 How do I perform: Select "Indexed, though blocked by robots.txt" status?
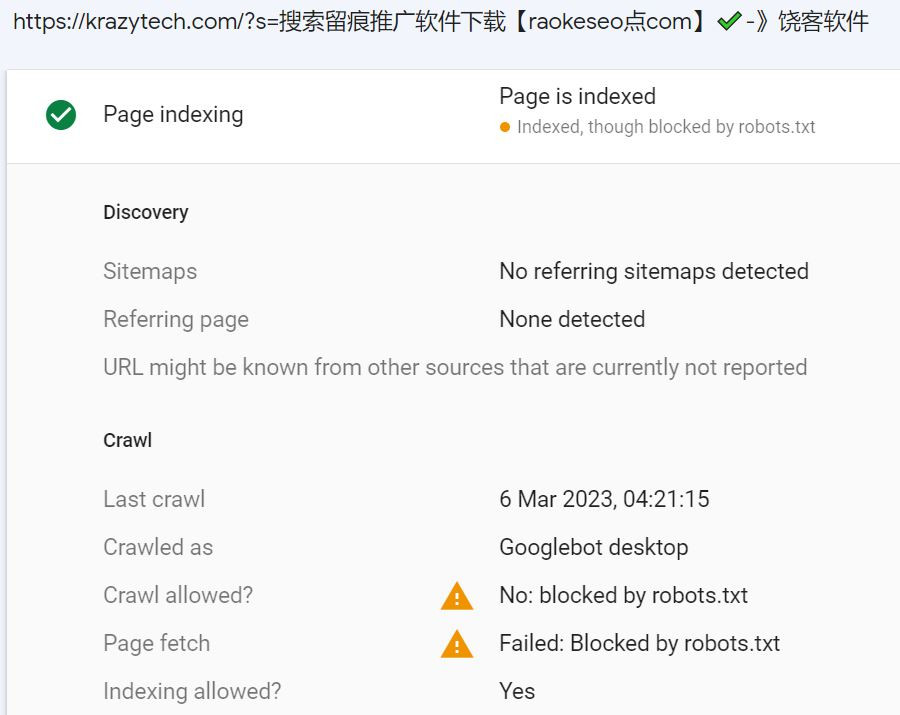pos(666,127)
